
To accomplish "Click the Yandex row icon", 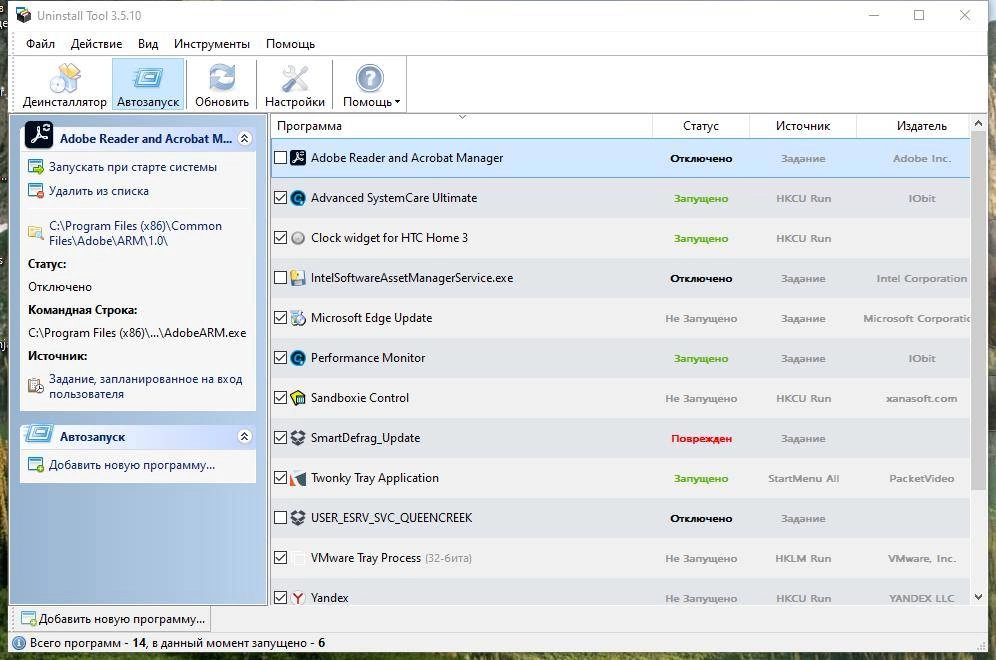I will click(298, 598).
